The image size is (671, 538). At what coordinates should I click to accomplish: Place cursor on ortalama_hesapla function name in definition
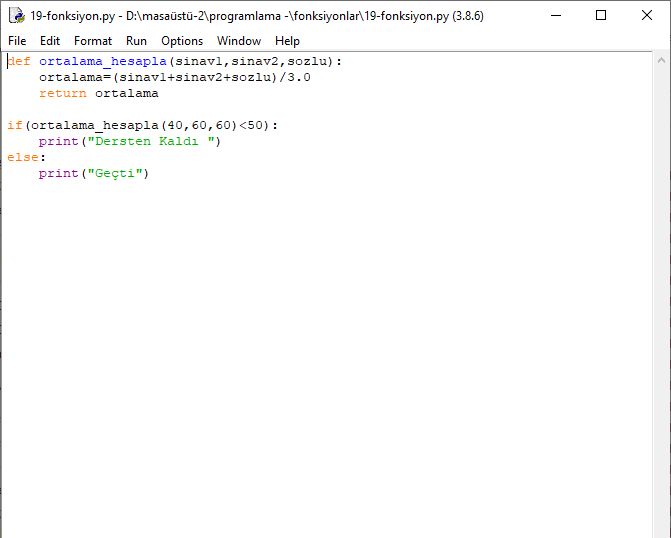point(99,61)
